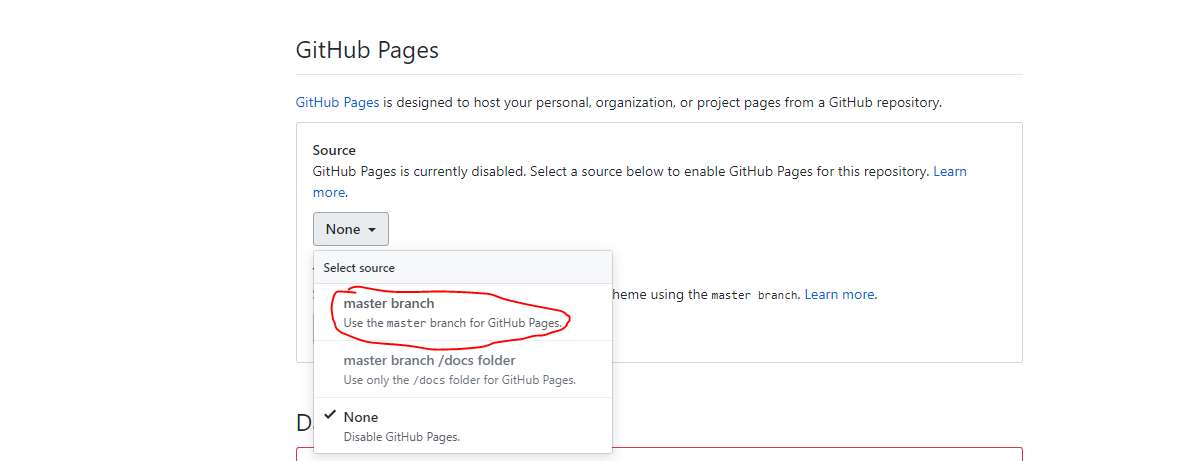The height and width of the screenshot is (461, 1177).
Task: Open Learn more link after master branch text
Action: [839, 294]
